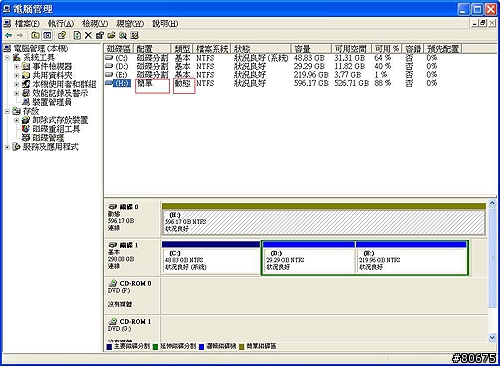
Task: Select 本機使用者和群組 in the tree
Action: point(64,85)
